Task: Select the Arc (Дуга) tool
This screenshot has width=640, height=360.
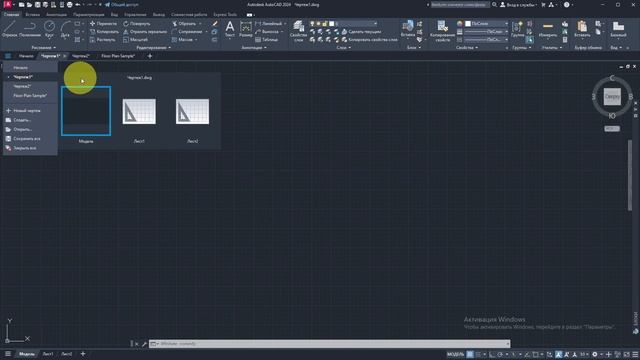Action: 65,29
